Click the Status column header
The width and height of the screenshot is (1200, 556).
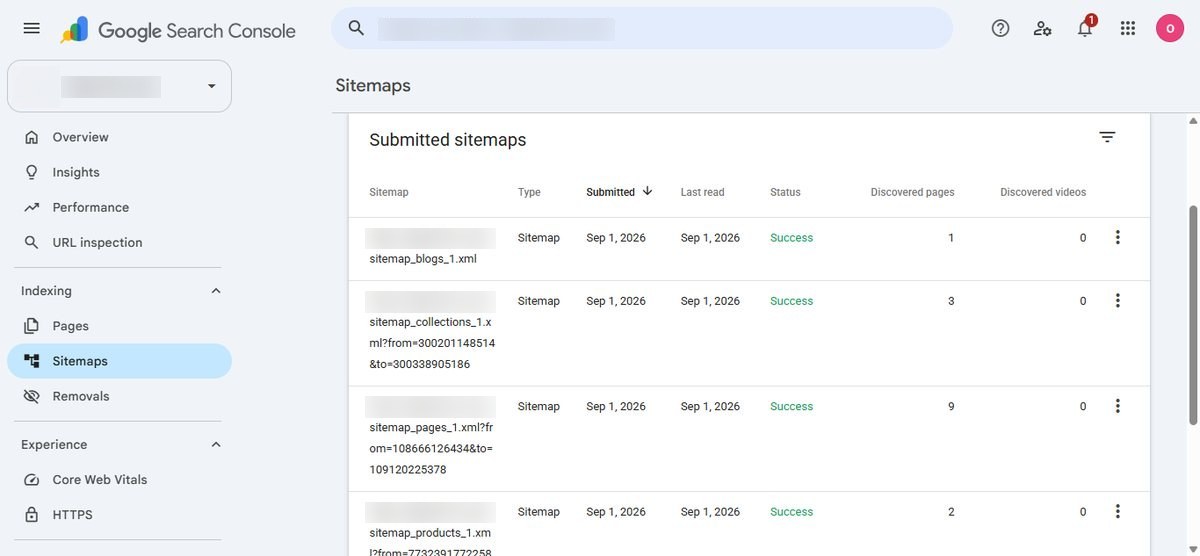(785, 192)
